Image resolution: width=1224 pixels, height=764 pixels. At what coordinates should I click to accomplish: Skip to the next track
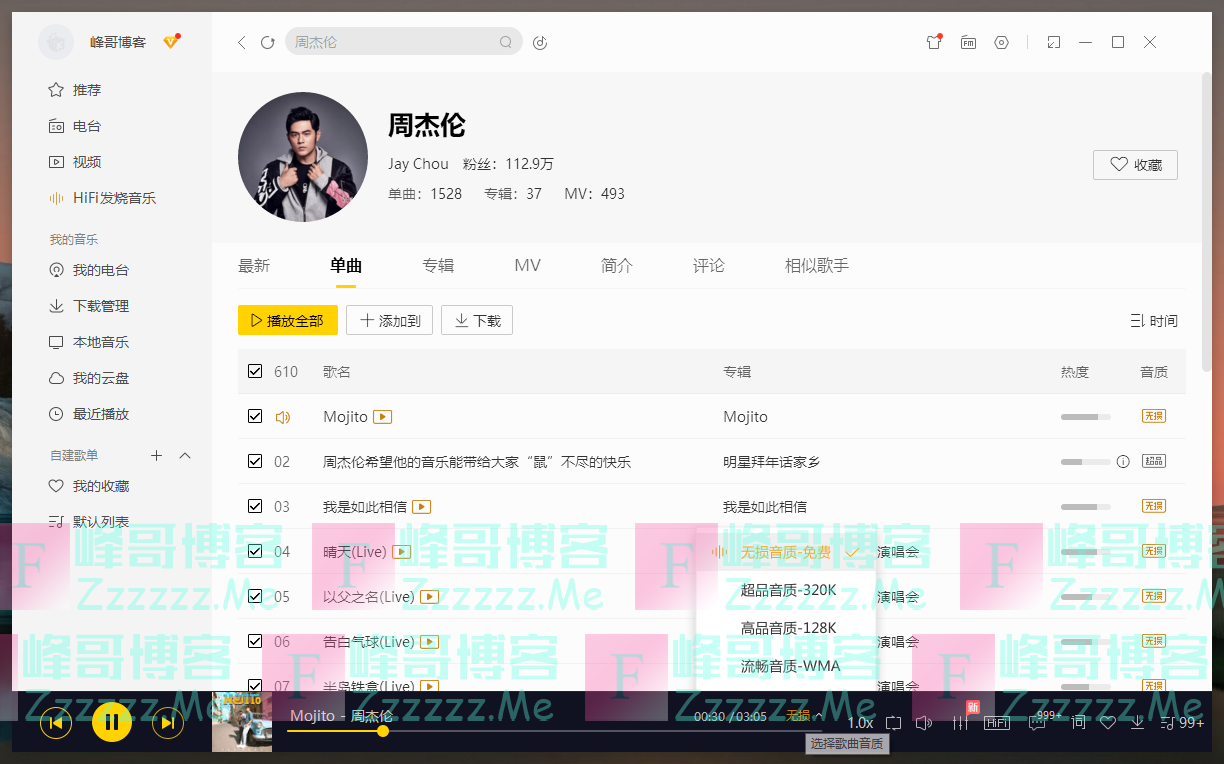[168, 722]
